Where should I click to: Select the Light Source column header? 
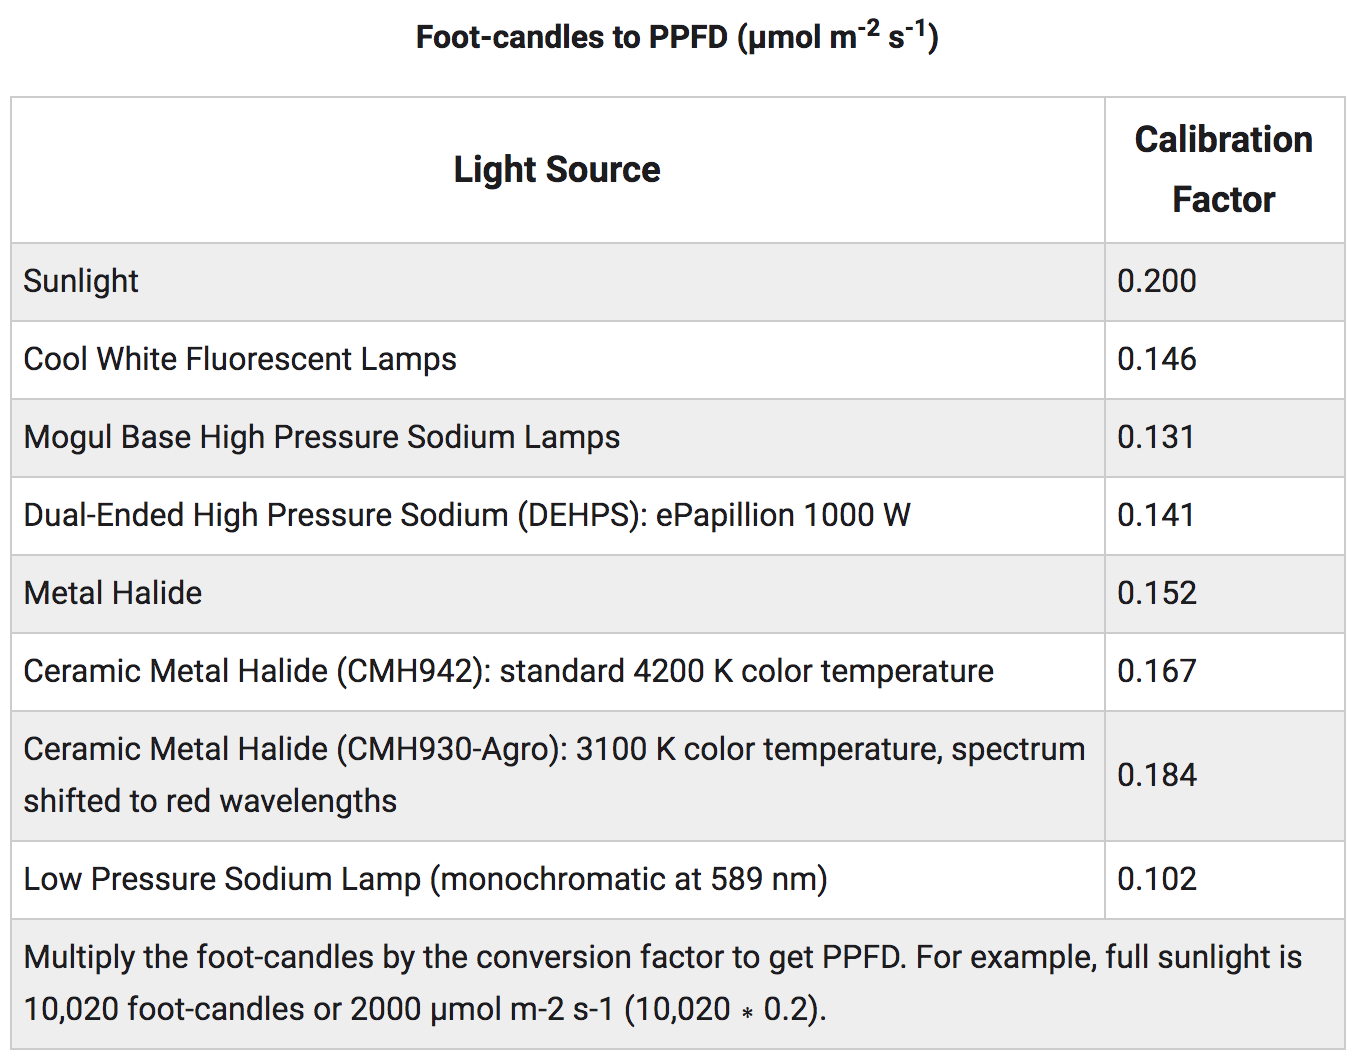557,170
